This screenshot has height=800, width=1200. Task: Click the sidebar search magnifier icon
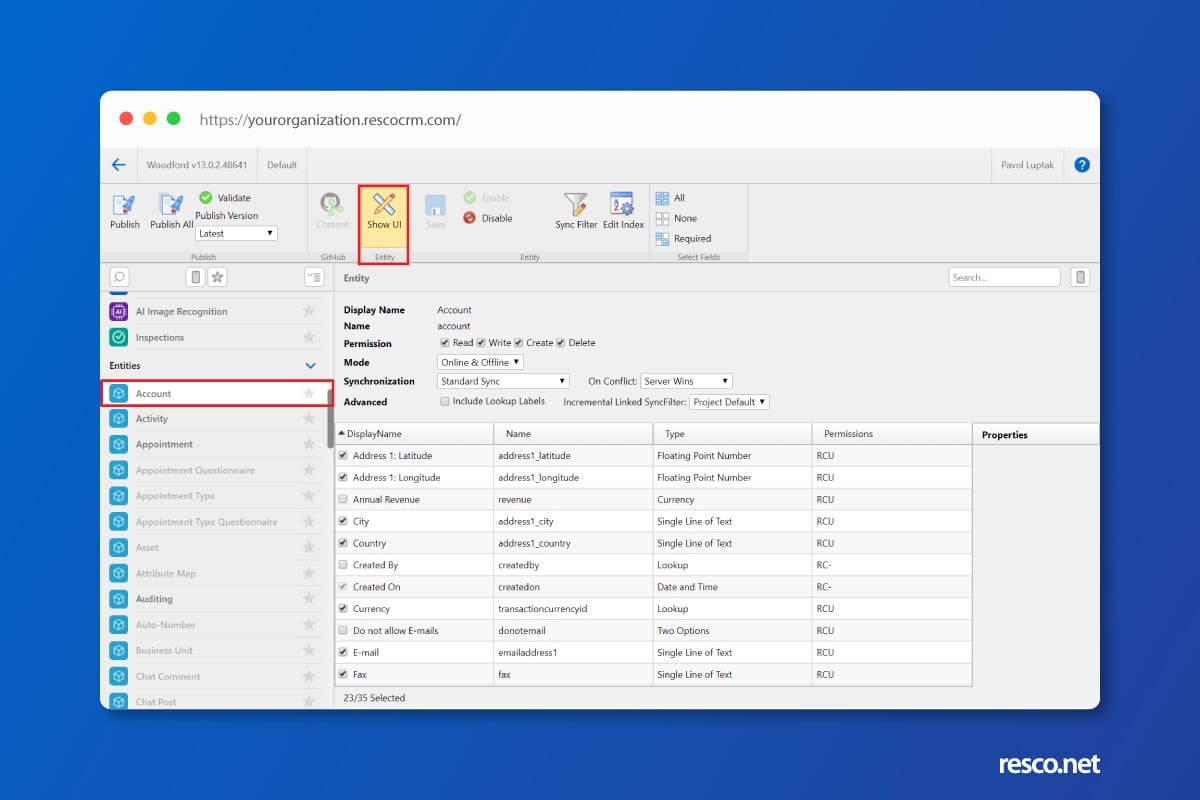119,277
